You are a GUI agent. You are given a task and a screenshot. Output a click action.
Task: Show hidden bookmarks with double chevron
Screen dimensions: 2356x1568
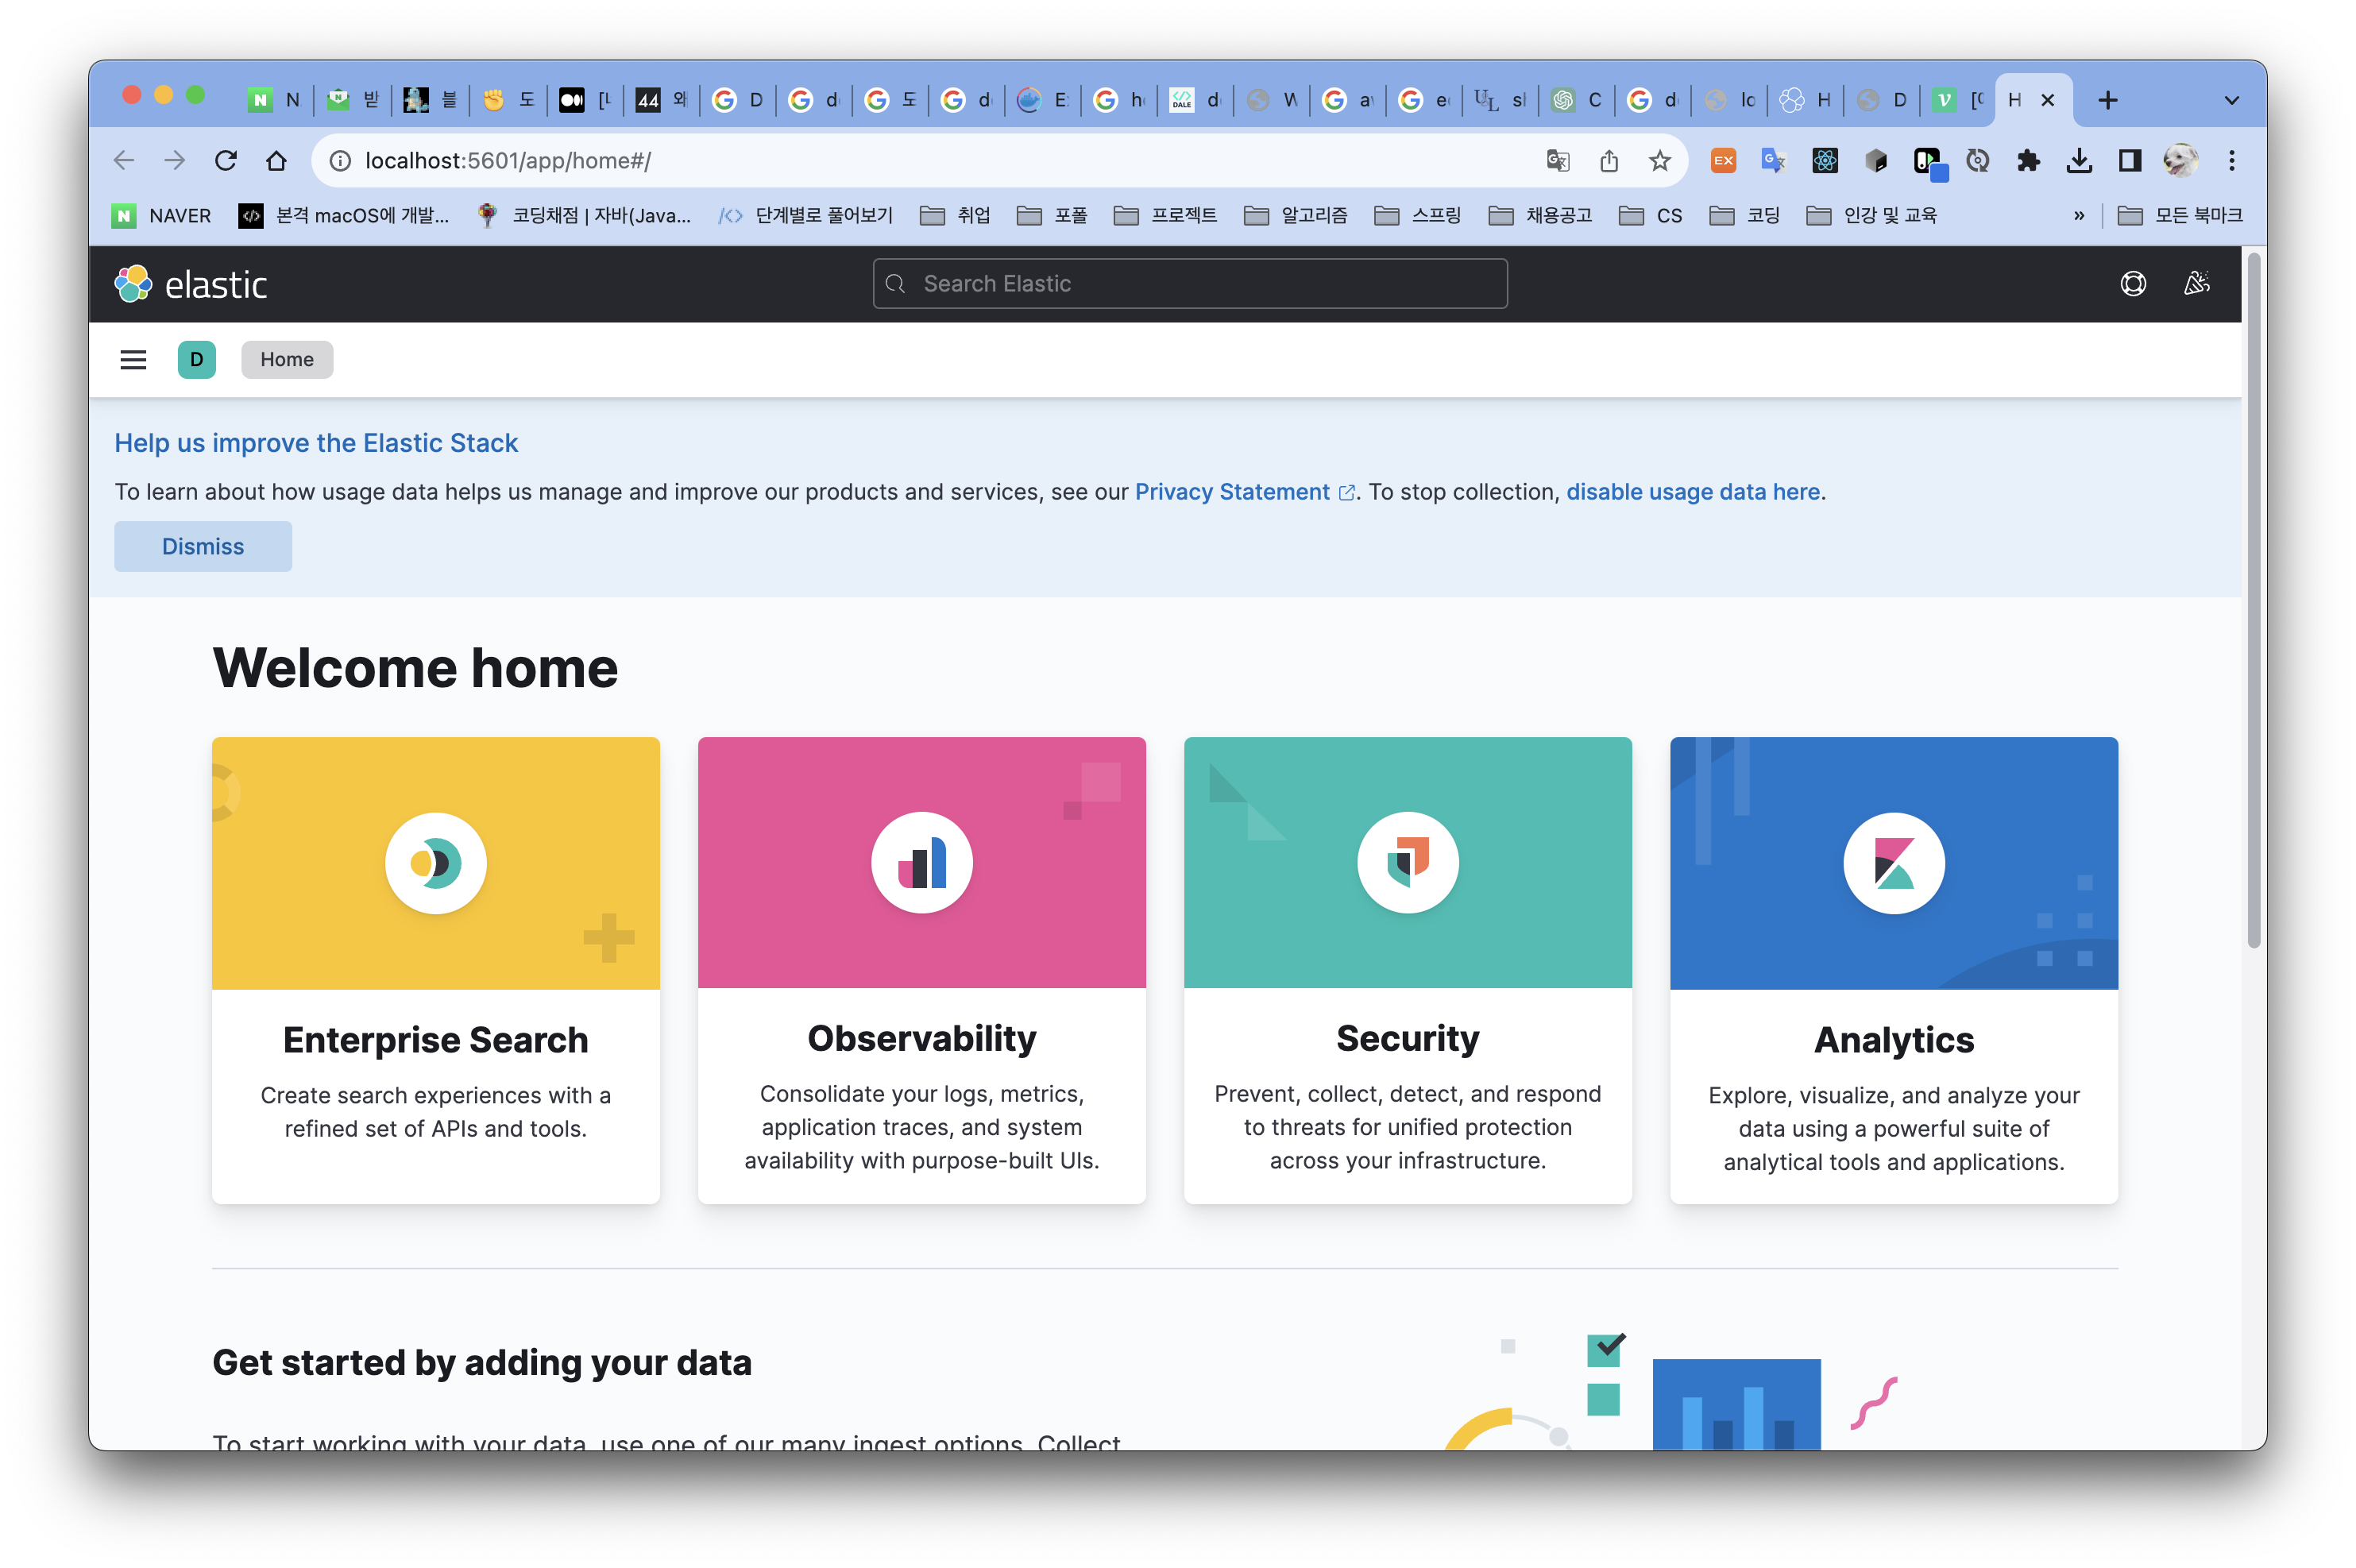pos(2079,216)
